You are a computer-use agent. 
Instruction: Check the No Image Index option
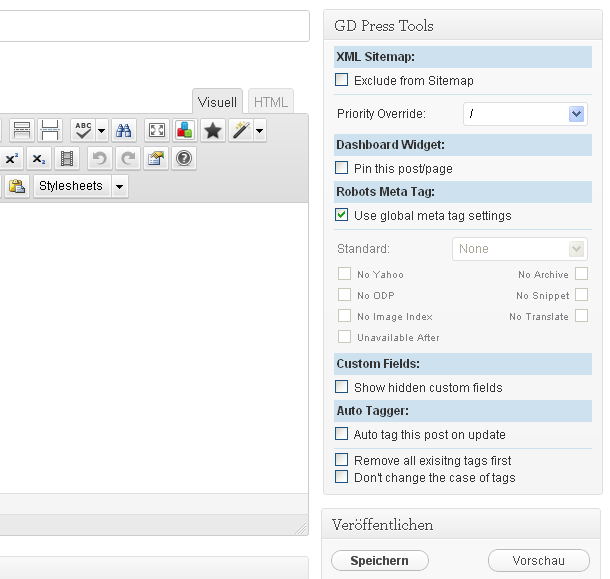(344, 316)
